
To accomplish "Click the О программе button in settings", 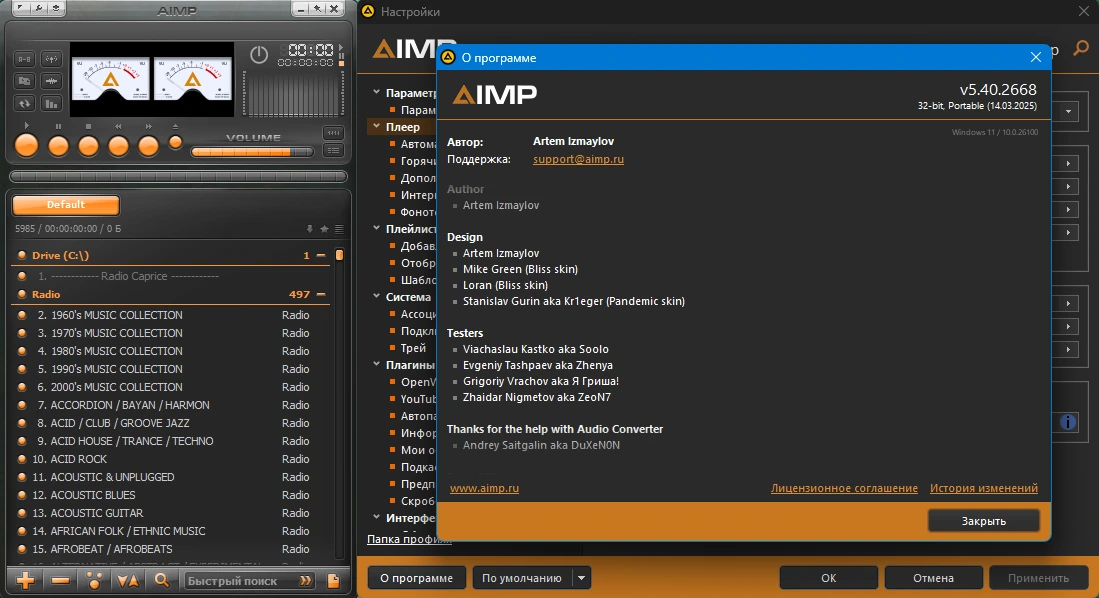I will click(x=416, y=578).
